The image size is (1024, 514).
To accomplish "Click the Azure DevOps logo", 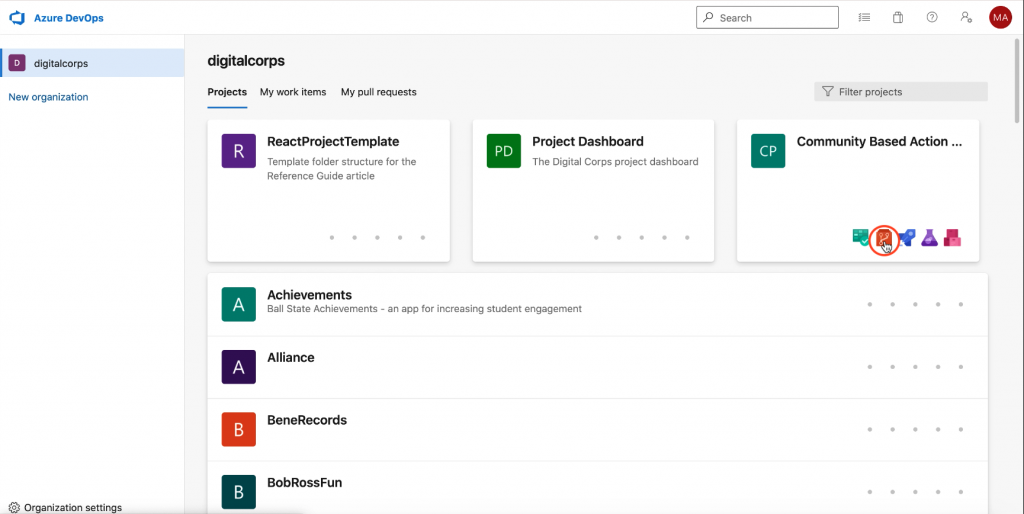I will [x=17, y=18].
